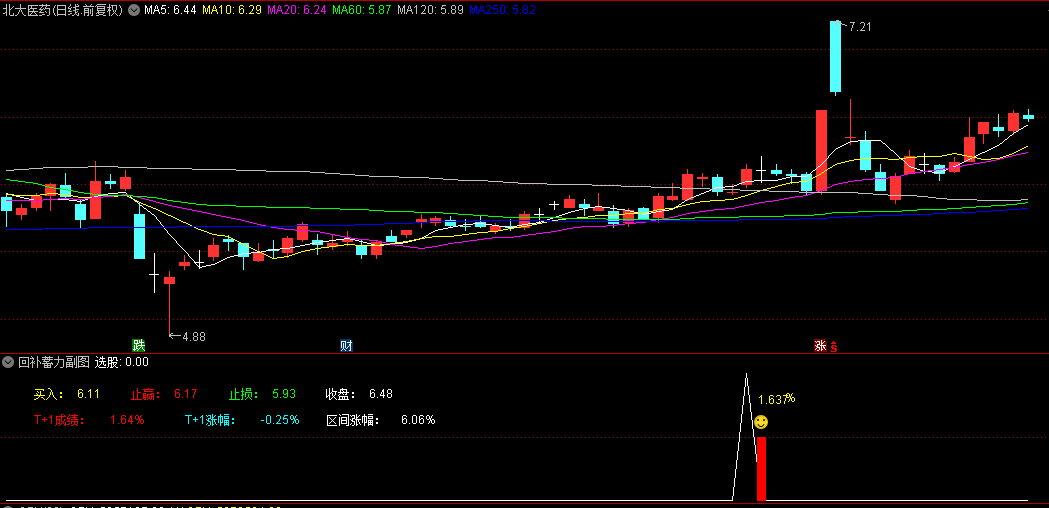
Task: Click the red S marker beside 涨
Action: click(834, 347)
